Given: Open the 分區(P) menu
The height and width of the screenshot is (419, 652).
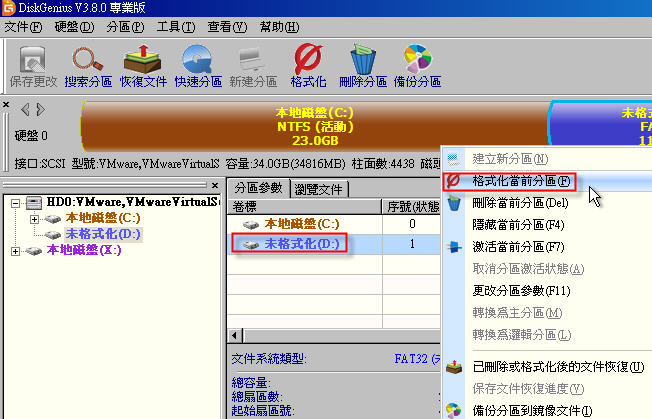Looking at the screenshot, I should [x=125, y=27].
